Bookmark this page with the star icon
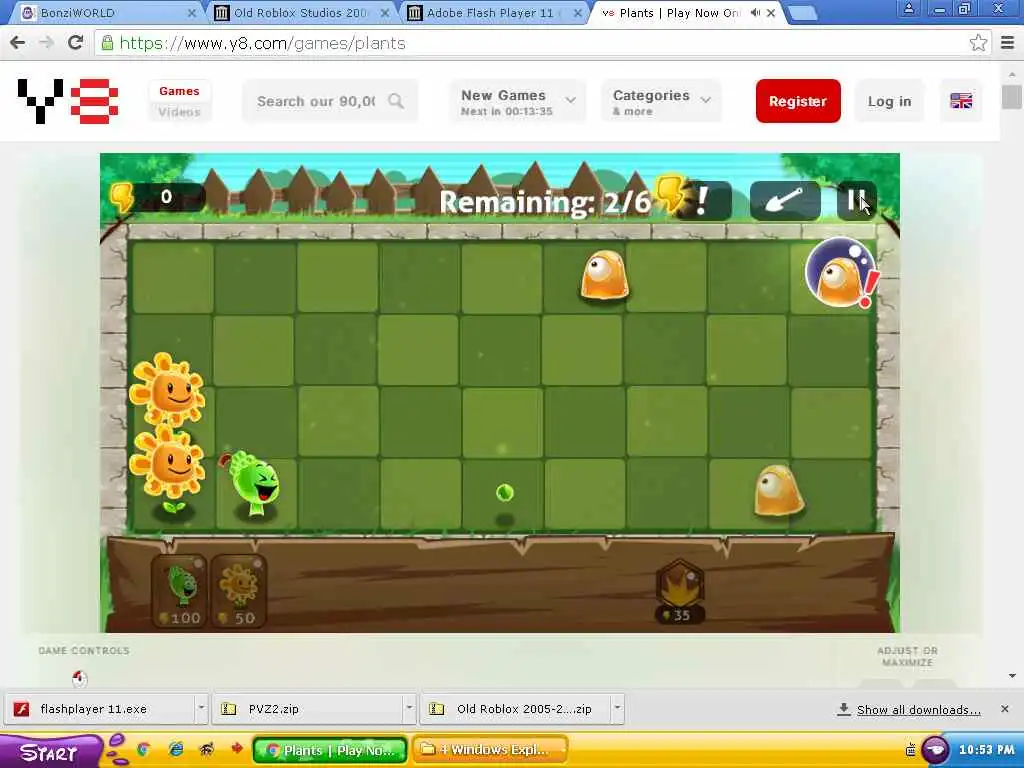The width and height of the screenshot is (1024, 768). coord(978,43)
